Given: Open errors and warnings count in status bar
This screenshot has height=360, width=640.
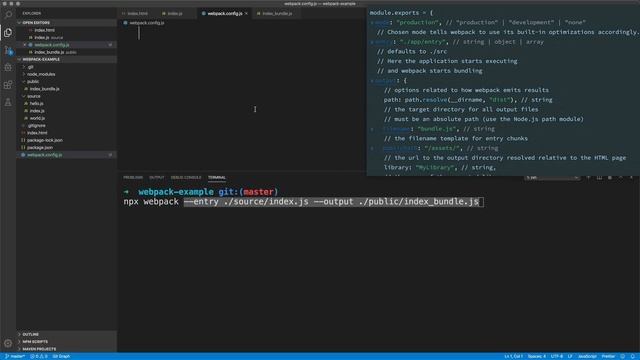Looking at the screenshot, I should point(39,356).
